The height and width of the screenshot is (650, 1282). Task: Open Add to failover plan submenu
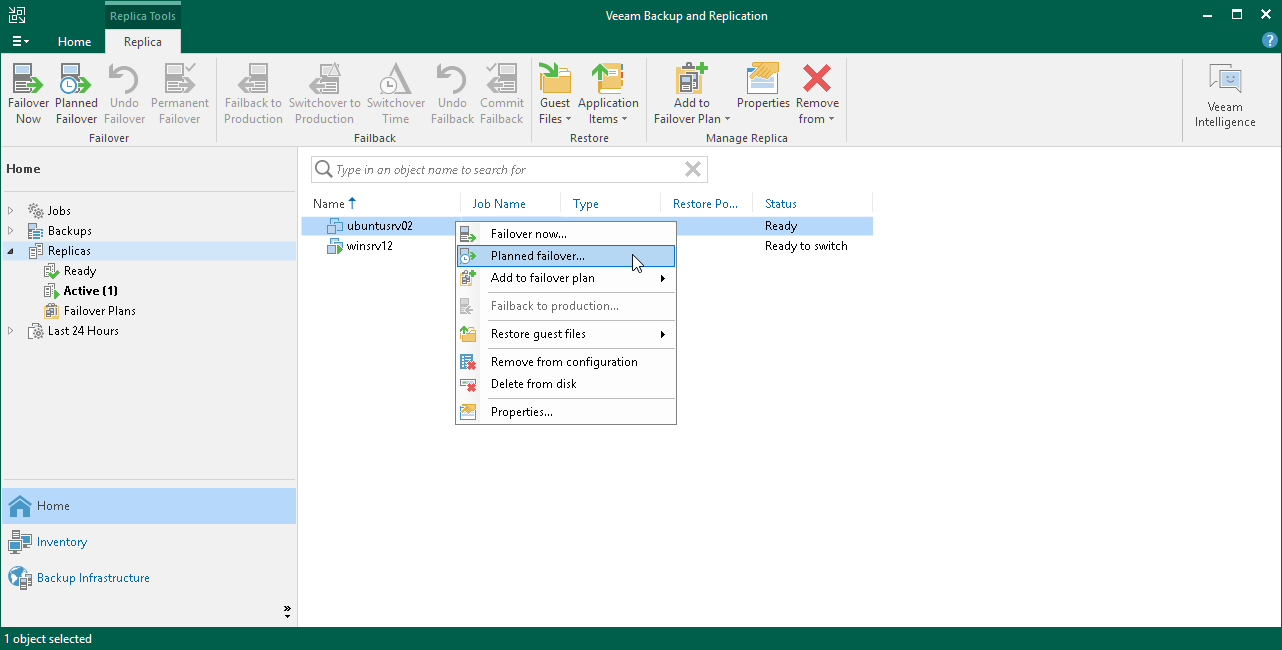click(x=566, y=278)
